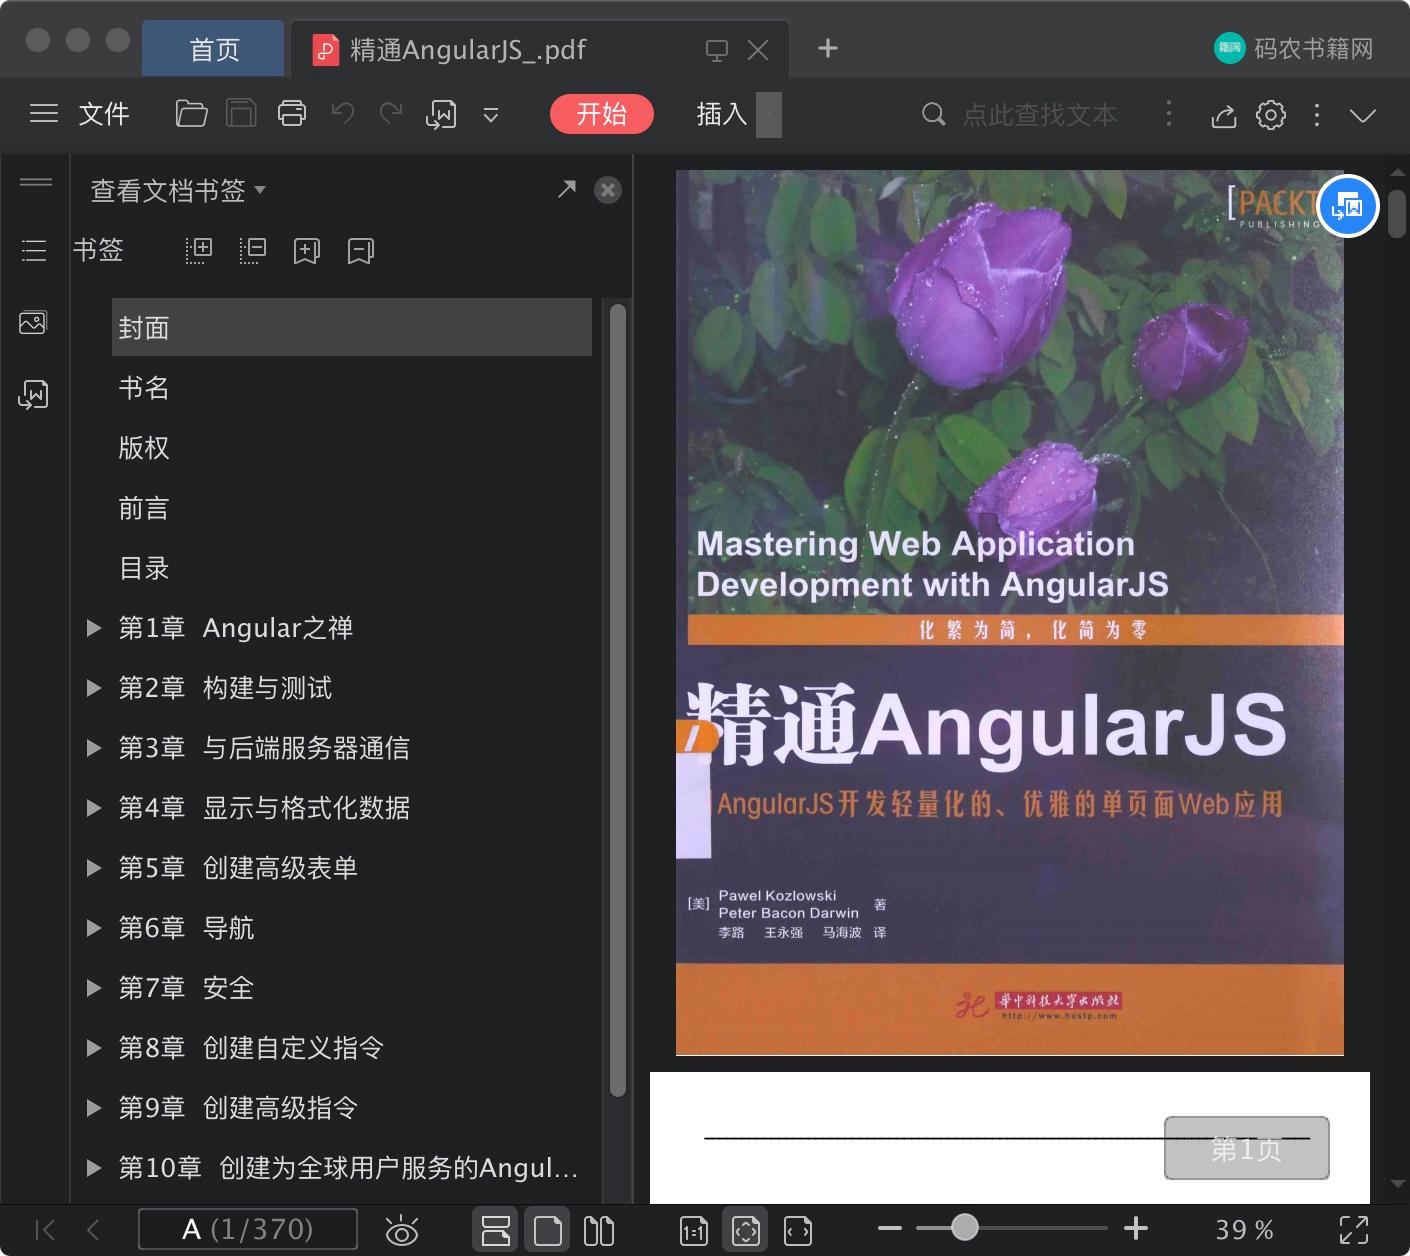This screenshot has height=1256, width=1410.
Task: Switch to the 首页 tab
Action: pyautogui.click(x=214, y=49)
